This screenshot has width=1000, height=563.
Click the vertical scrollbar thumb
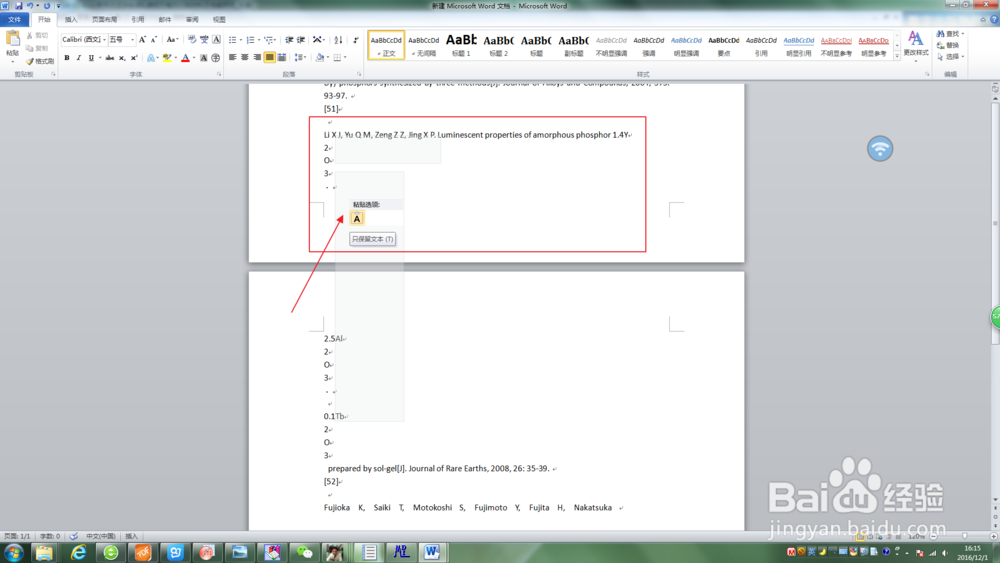click(995, 223)
